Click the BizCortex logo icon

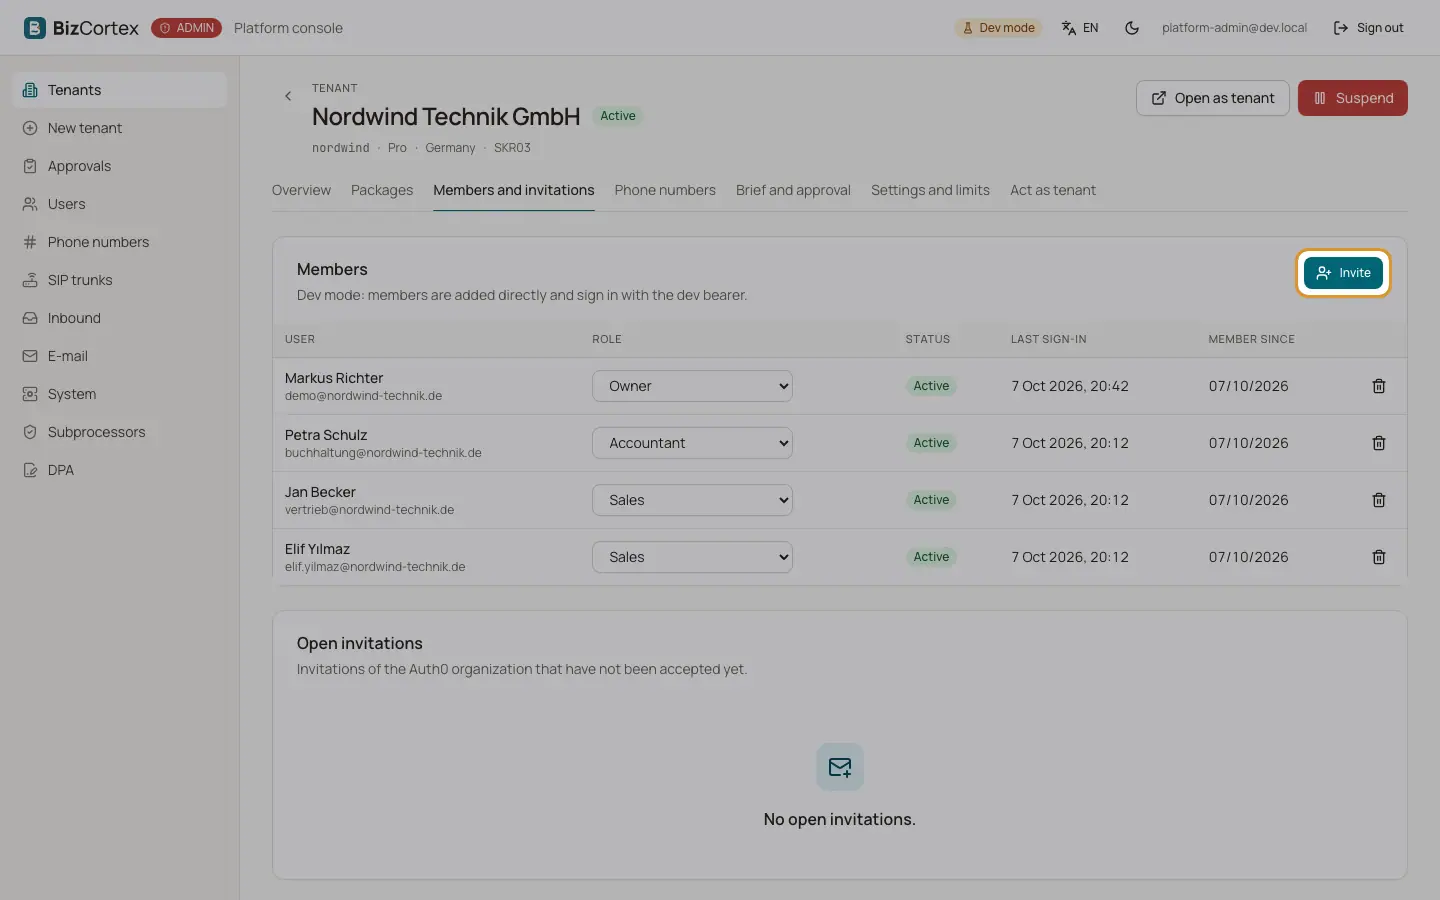point(35,28)
